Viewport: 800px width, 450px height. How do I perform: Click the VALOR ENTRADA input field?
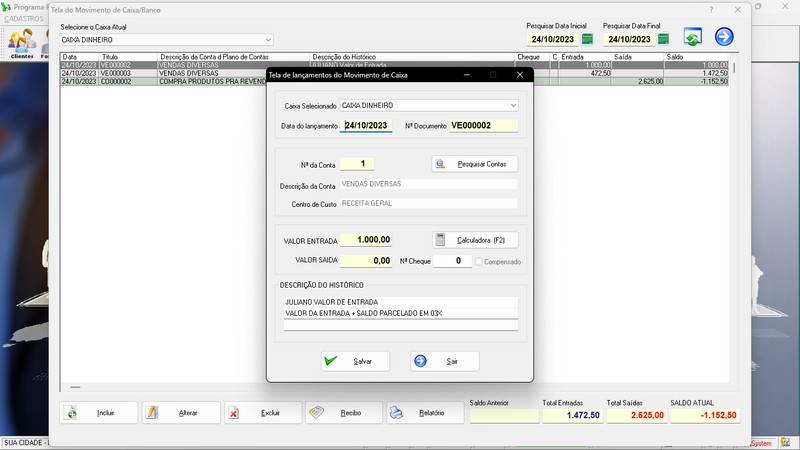(x=366, y=240)
